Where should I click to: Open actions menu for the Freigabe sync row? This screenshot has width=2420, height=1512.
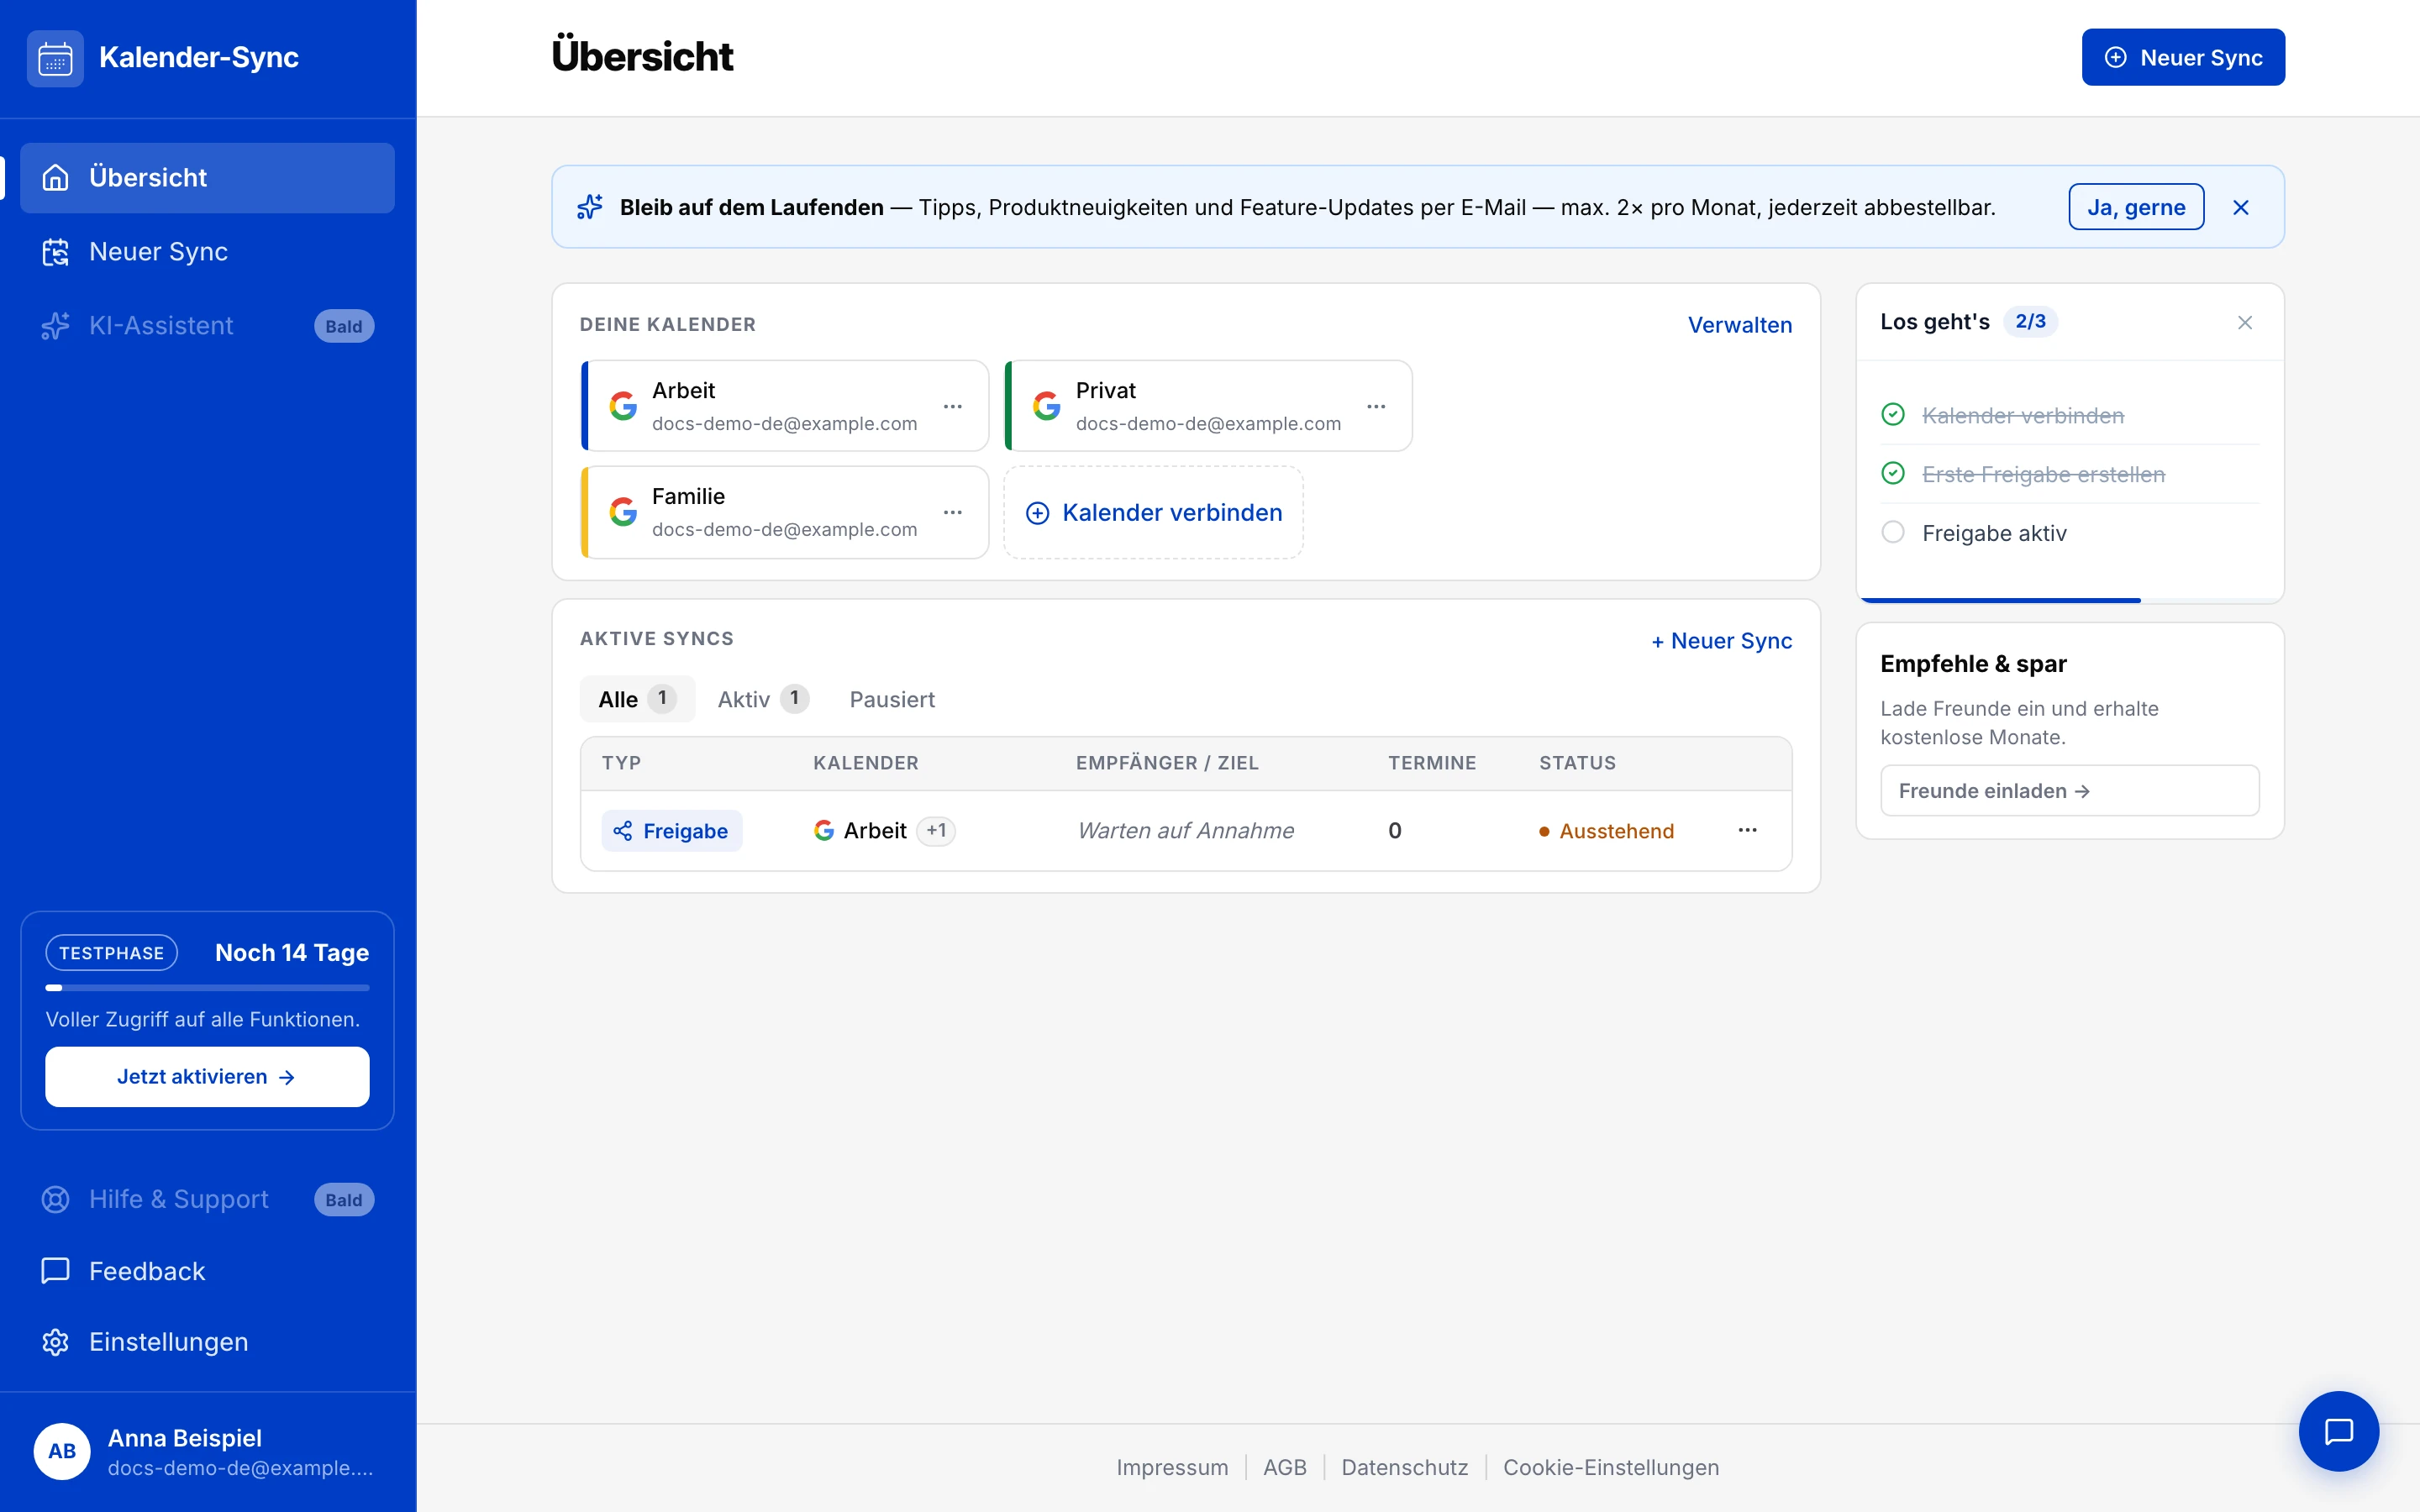pyautogui.click(x=1748, y=830)
